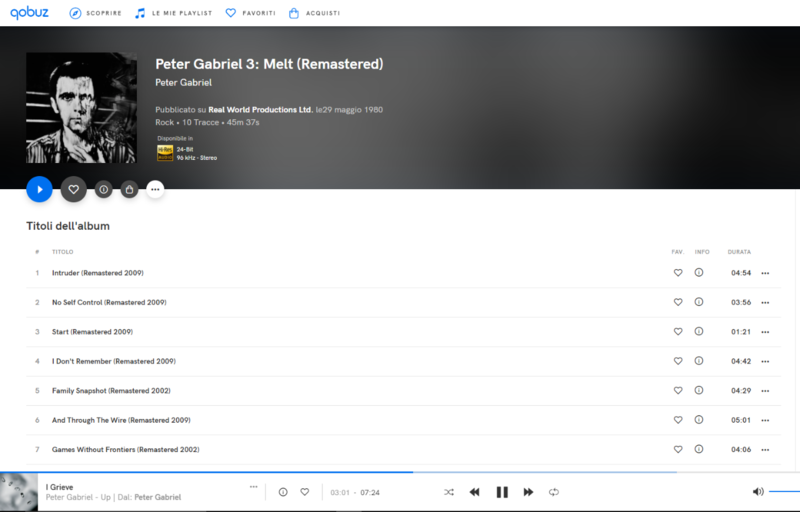Click now-playing I Grieve cover thumbnail
Screen dimensions: 800x512
19,492
